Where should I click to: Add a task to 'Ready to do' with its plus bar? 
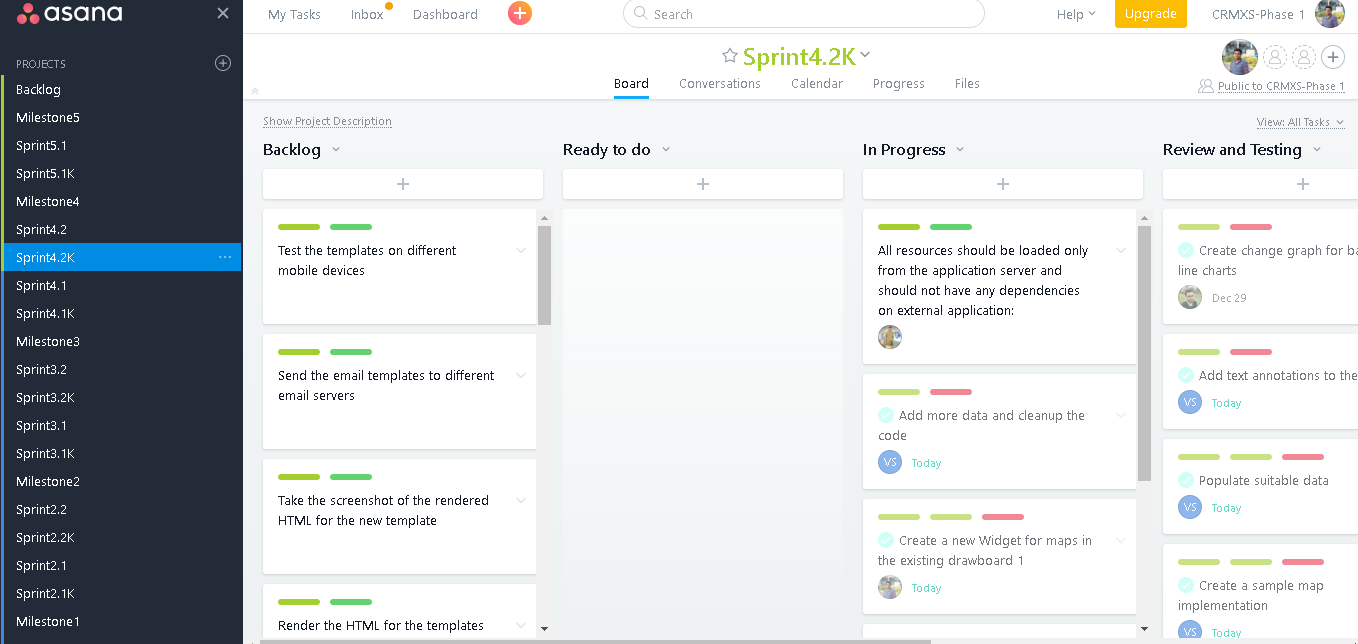(702, 184)
